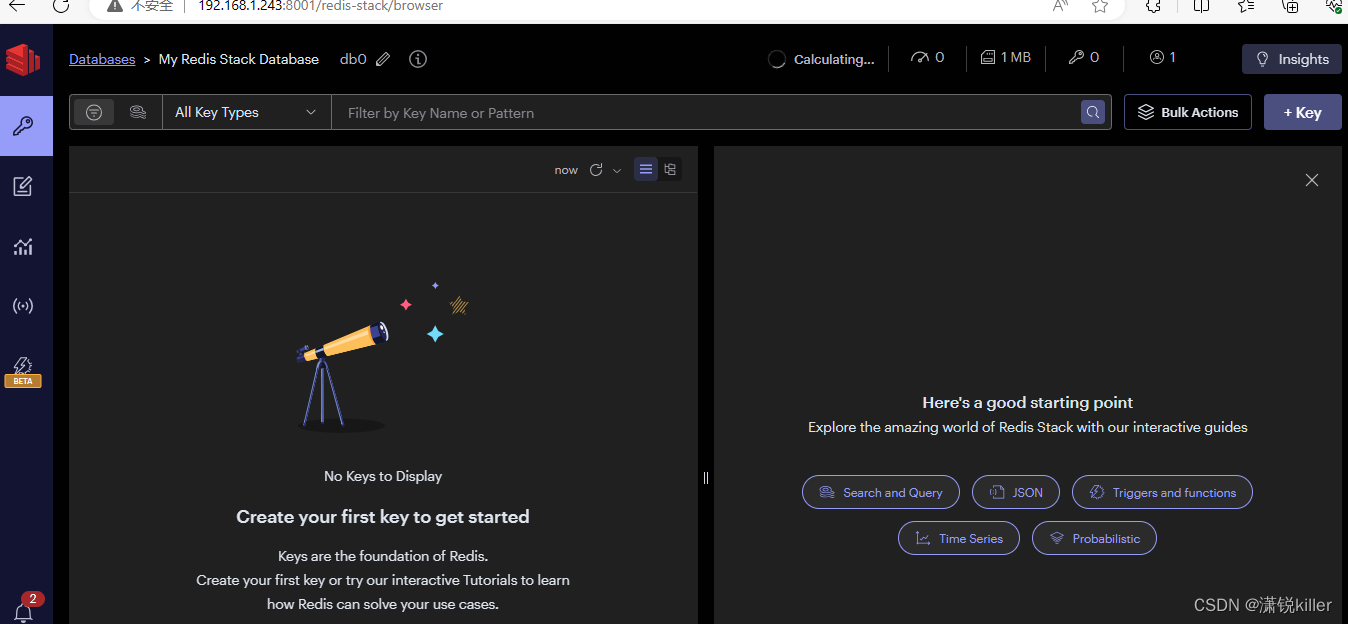Close the starting point guides panel
Viewport: 1348px width, 624px height.
[x=1312, y=180]
